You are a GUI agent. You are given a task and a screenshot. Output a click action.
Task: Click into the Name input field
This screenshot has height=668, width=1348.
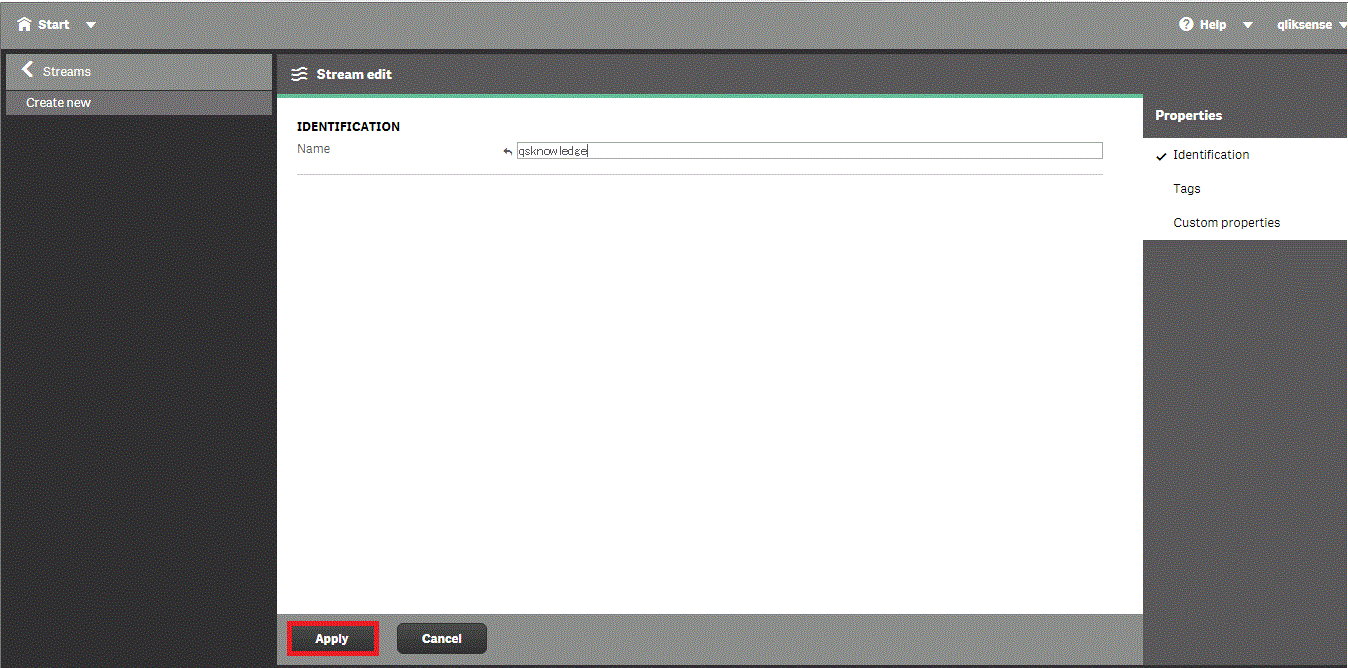point(808,151)
